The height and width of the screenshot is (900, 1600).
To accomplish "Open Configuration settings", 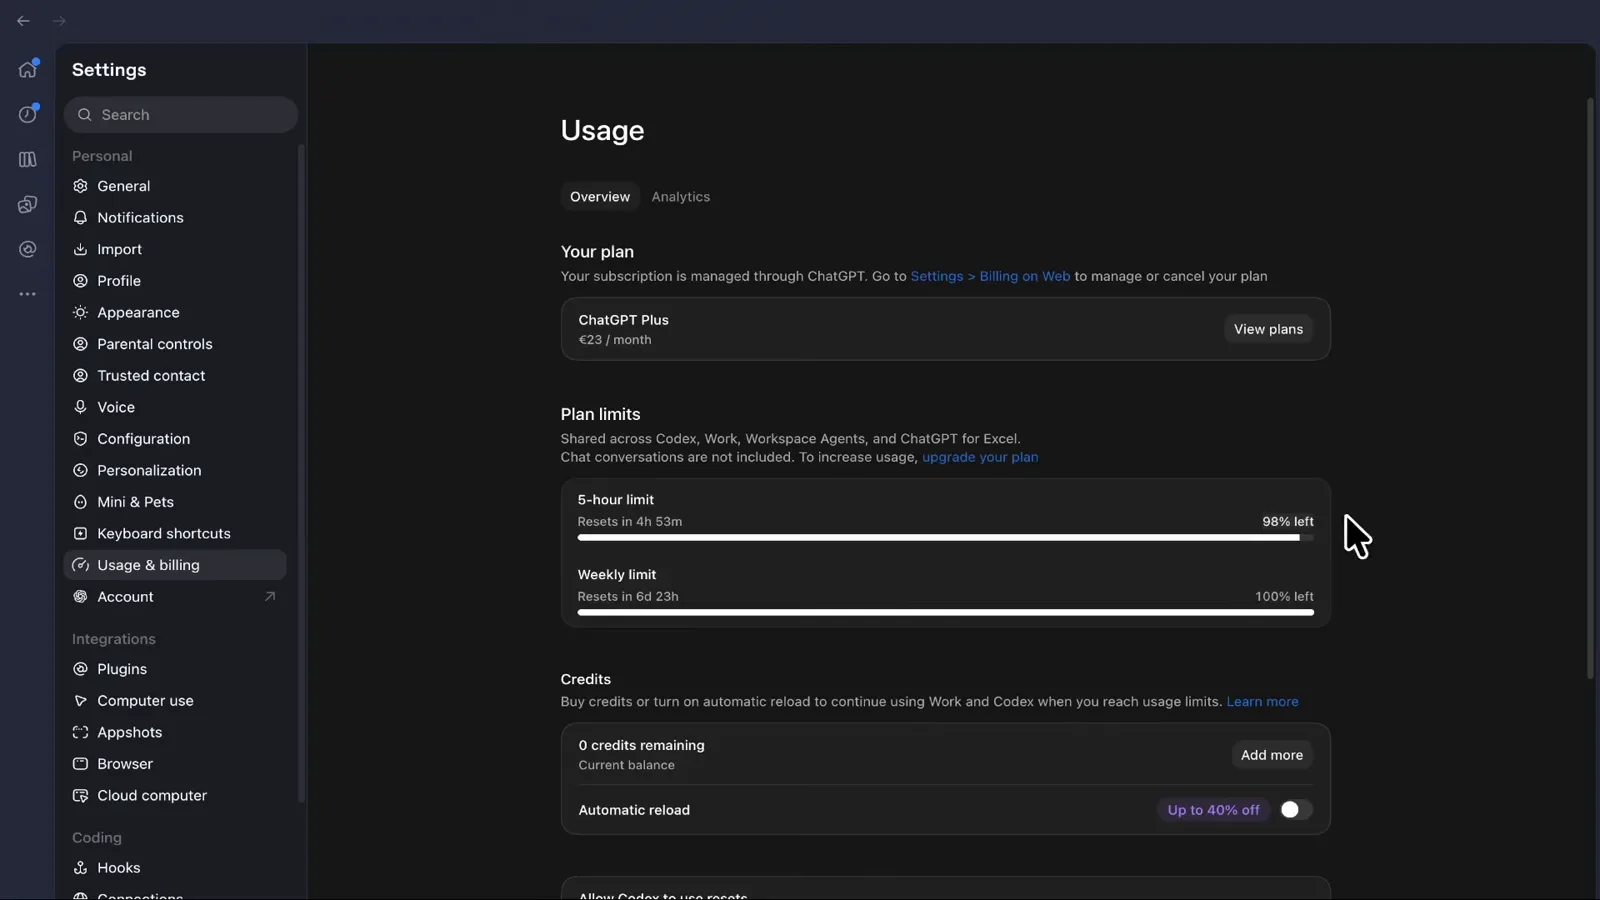I will pos(175,439).
